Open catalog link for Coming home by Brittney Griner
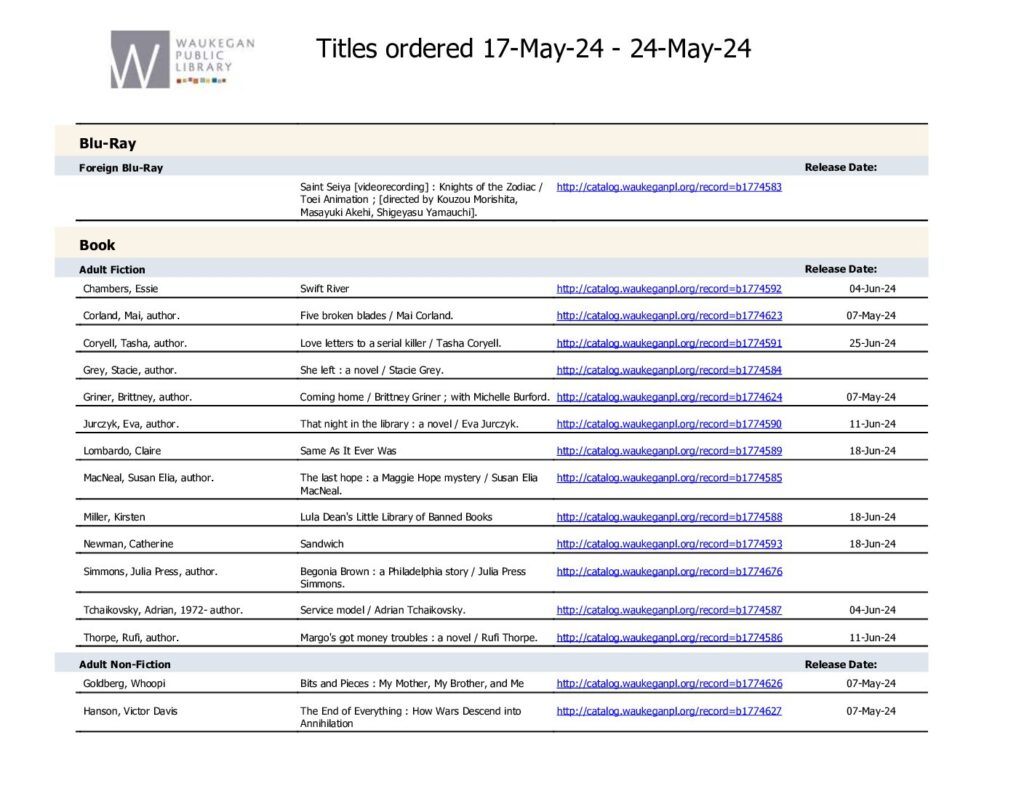 (669, 397)
